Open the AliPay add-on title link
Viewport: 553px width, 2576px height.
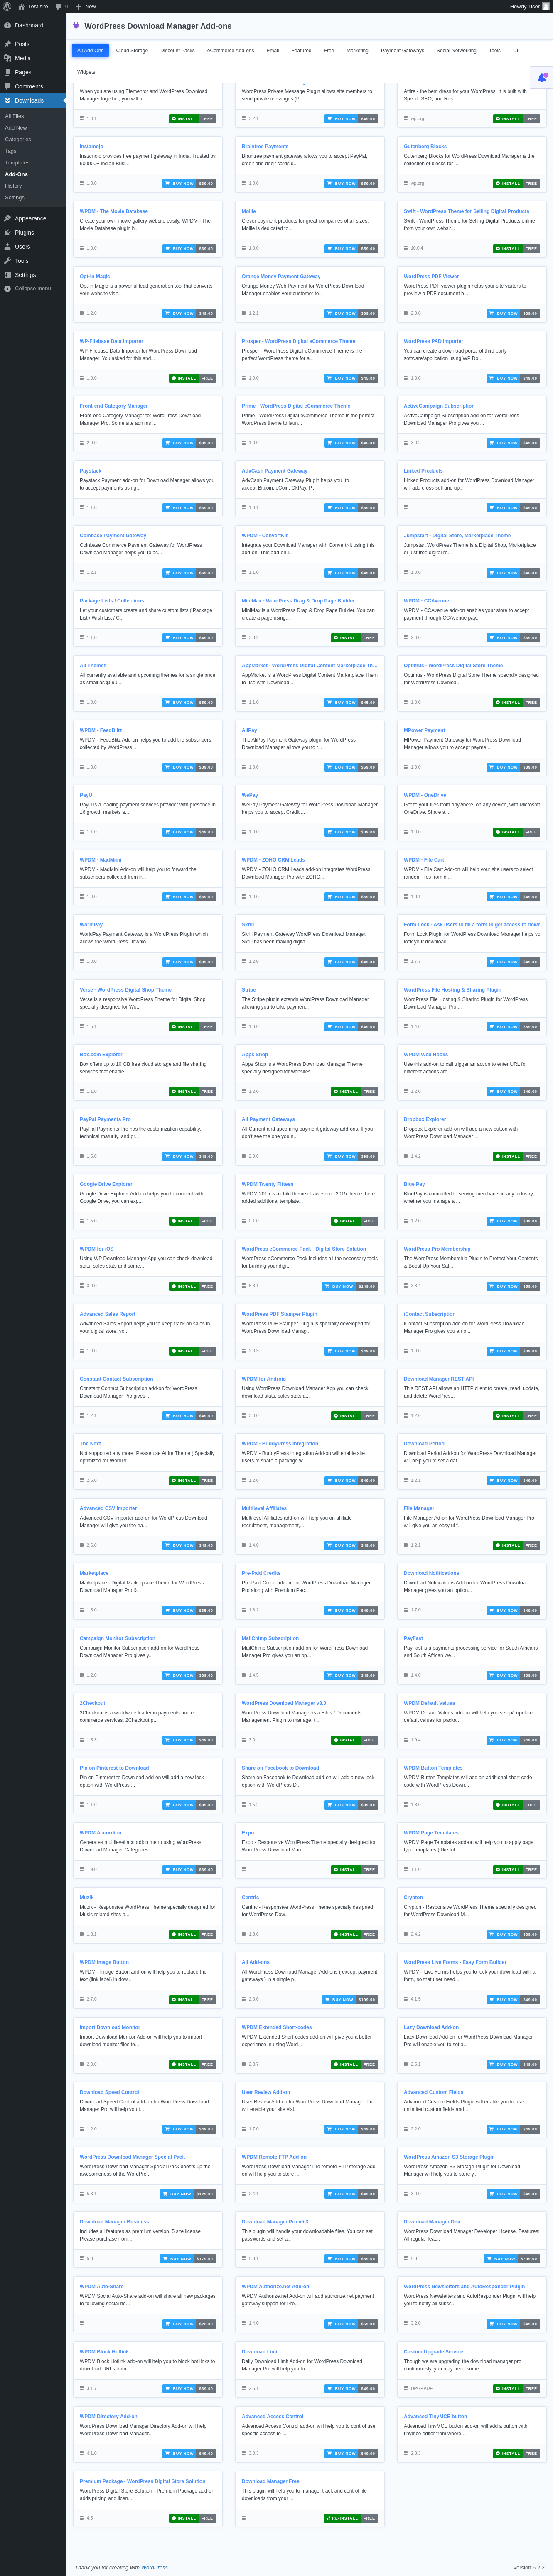coord(249,730)
